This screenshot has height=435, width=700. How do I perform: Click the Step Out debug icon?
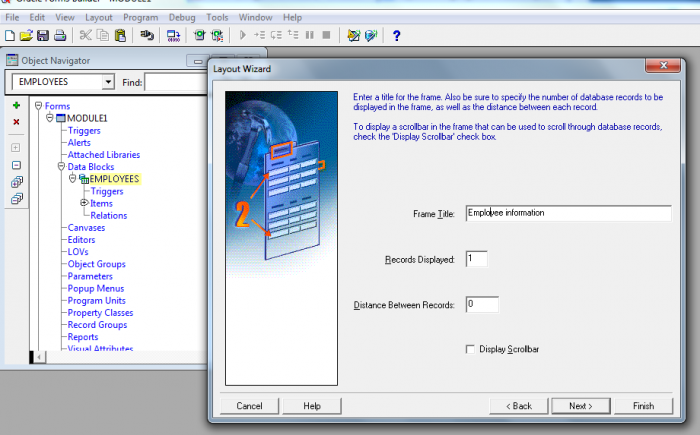tap(293, 35)
